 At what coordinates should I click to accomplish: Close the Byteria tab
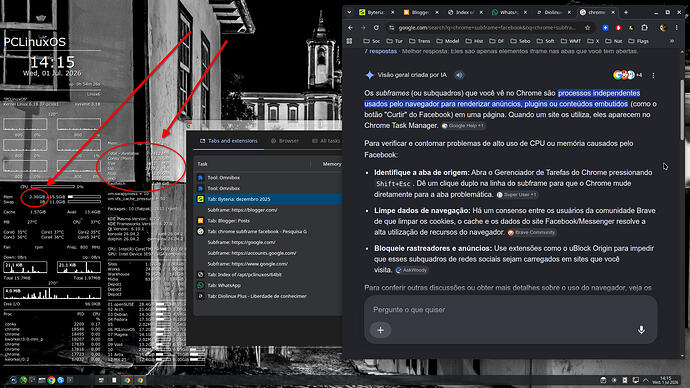coord(393,12)
